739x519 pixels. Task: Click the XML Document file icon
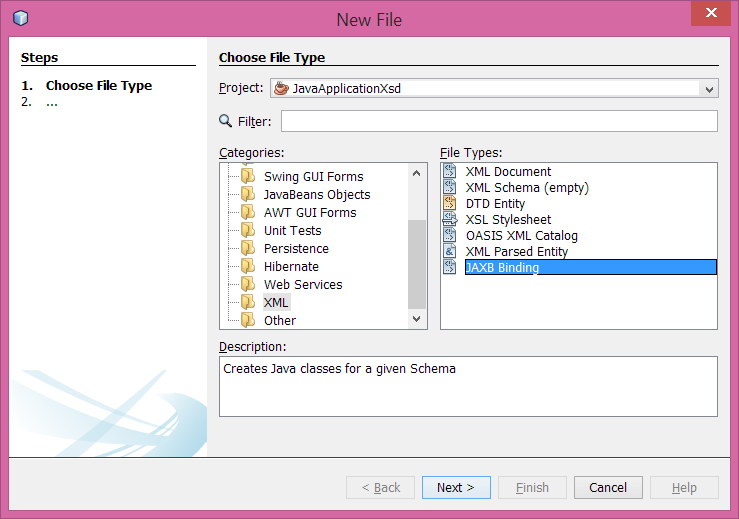click(x=450, y=171)
